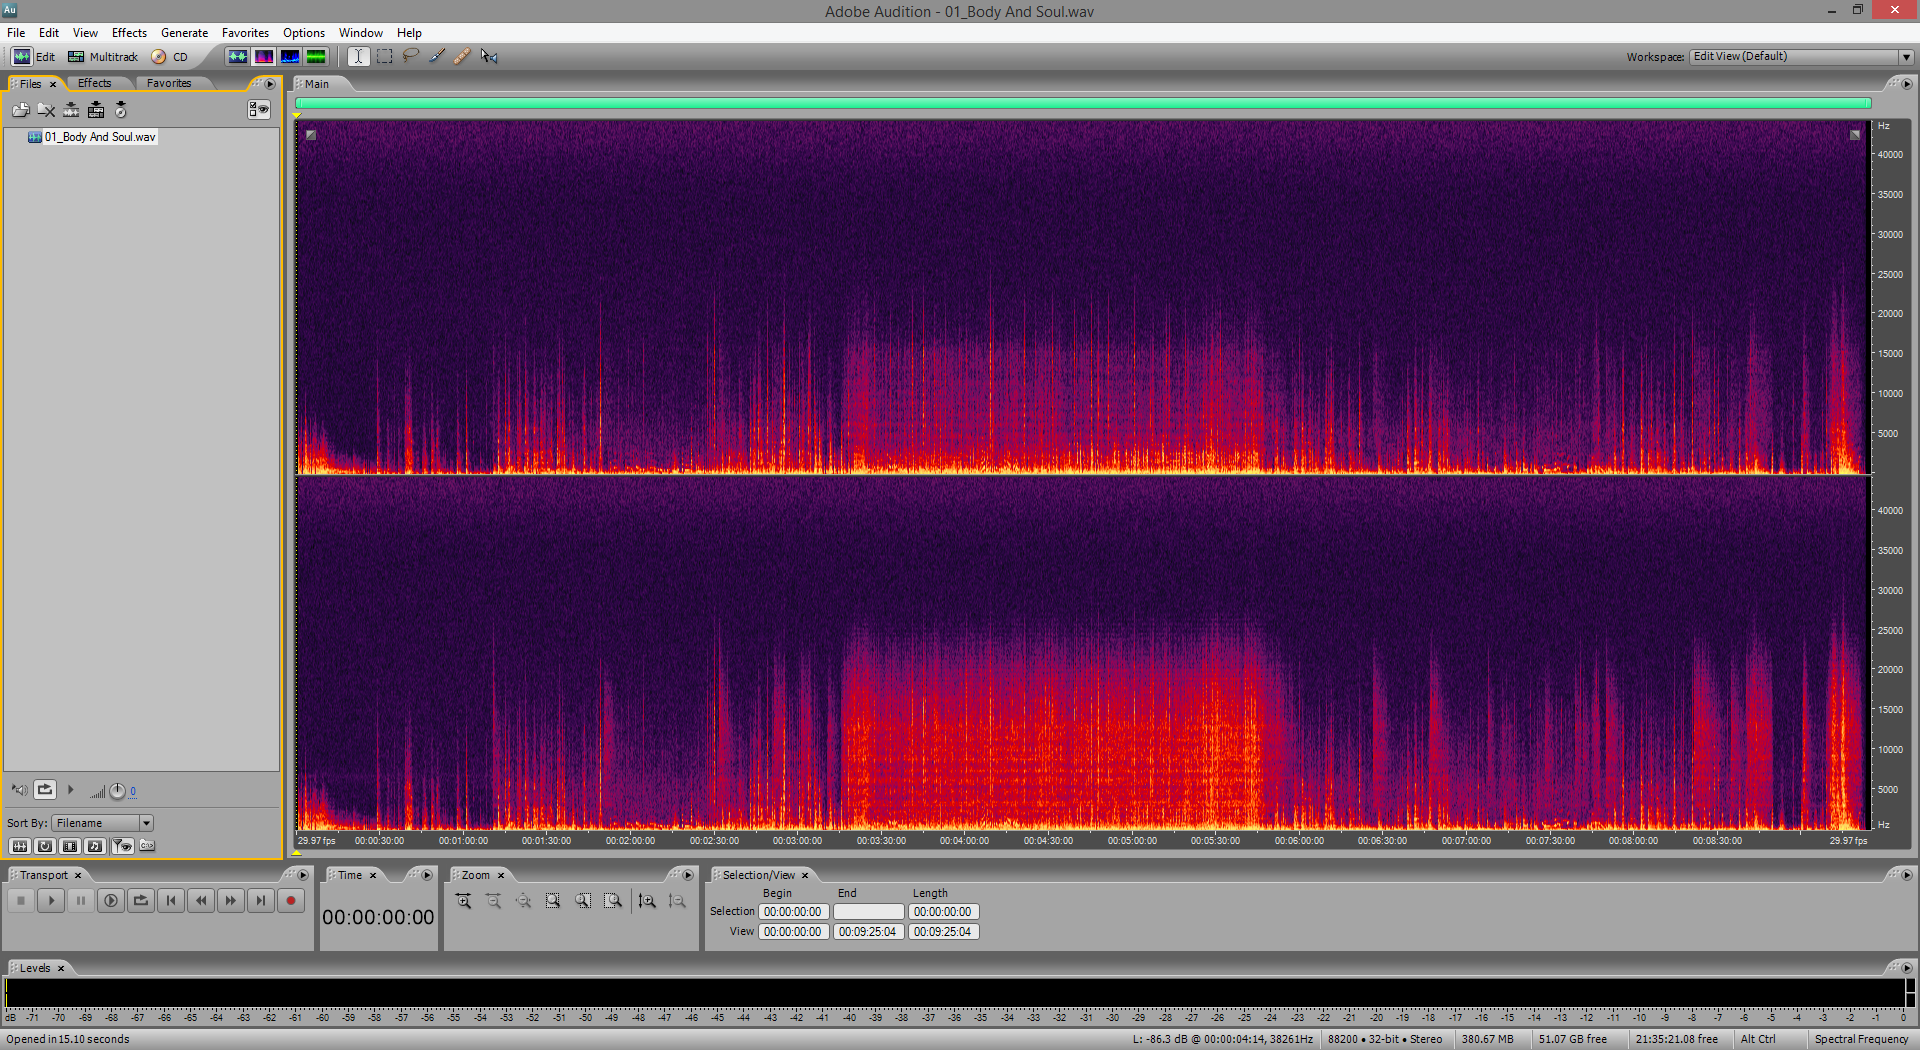
Task: Open the Generate menu
Action: (184, 33)
